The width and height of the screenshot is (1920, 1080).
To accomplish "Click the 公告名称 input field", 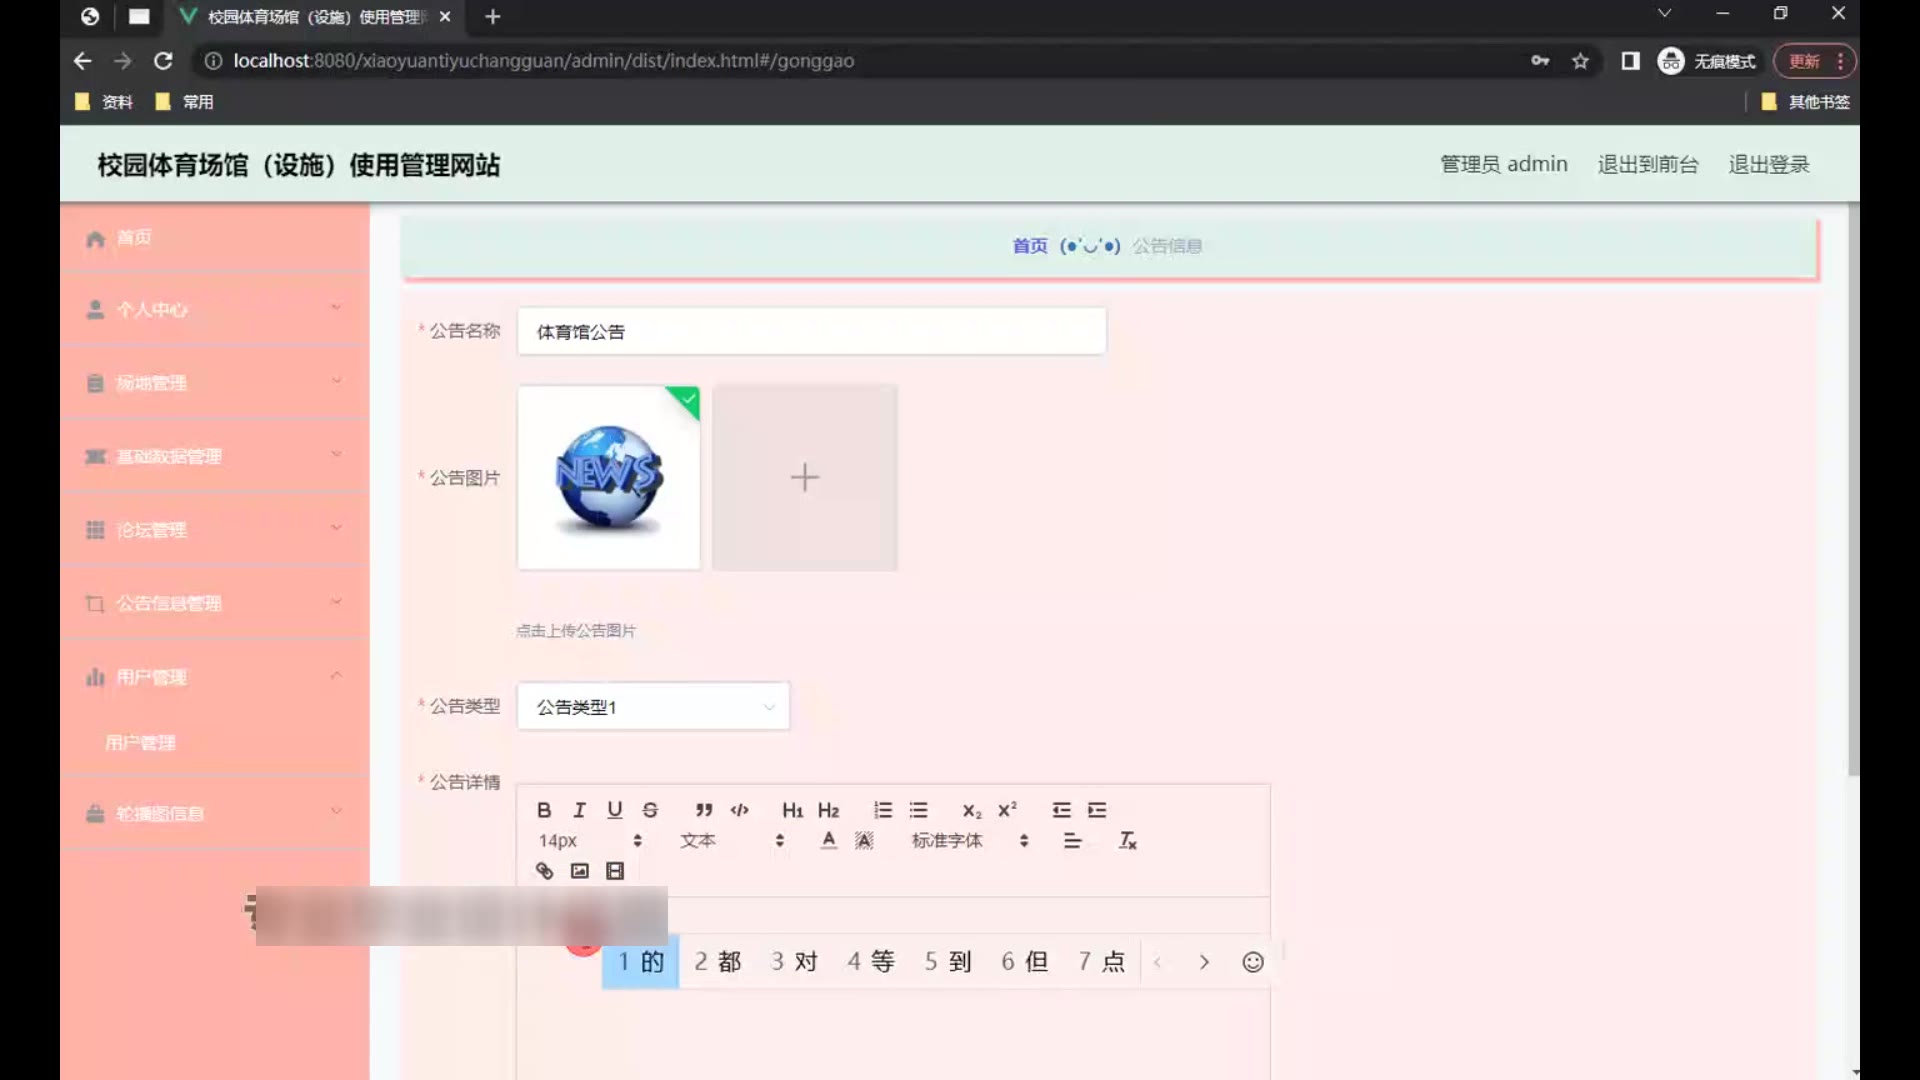I will pos(811,332).
